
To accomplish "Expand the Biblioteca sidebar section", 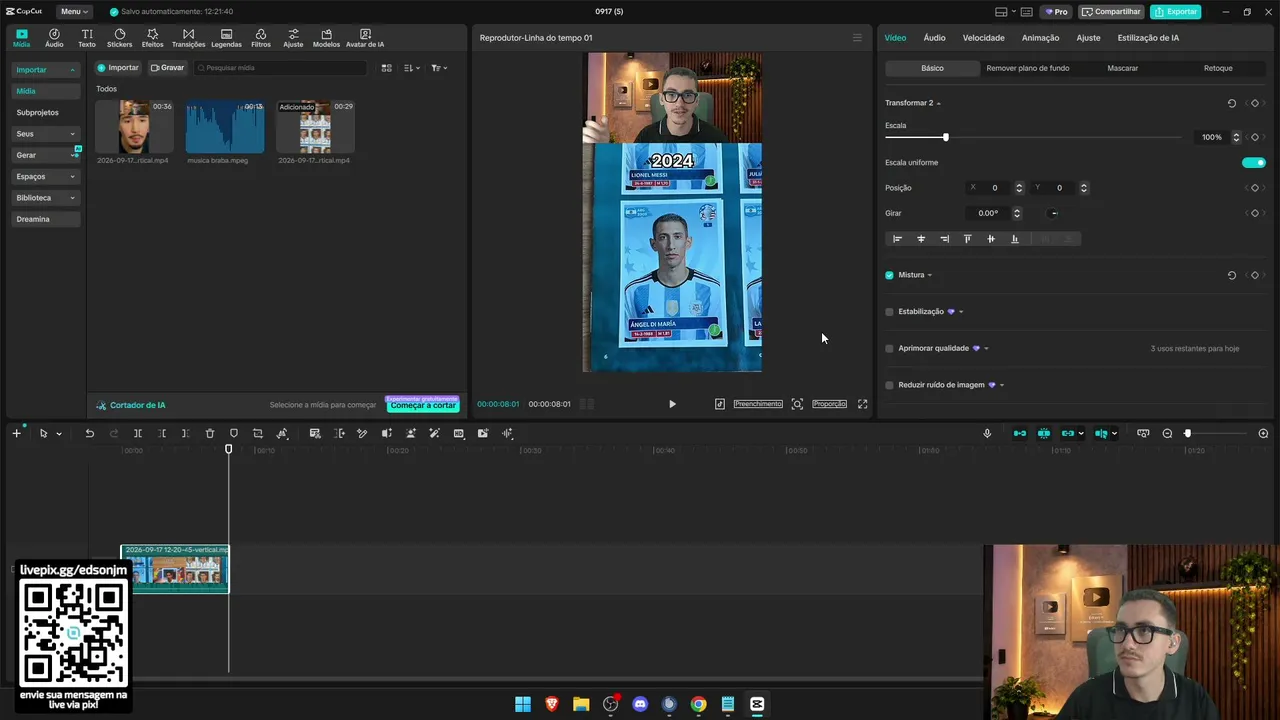I will tap(45, 198).
